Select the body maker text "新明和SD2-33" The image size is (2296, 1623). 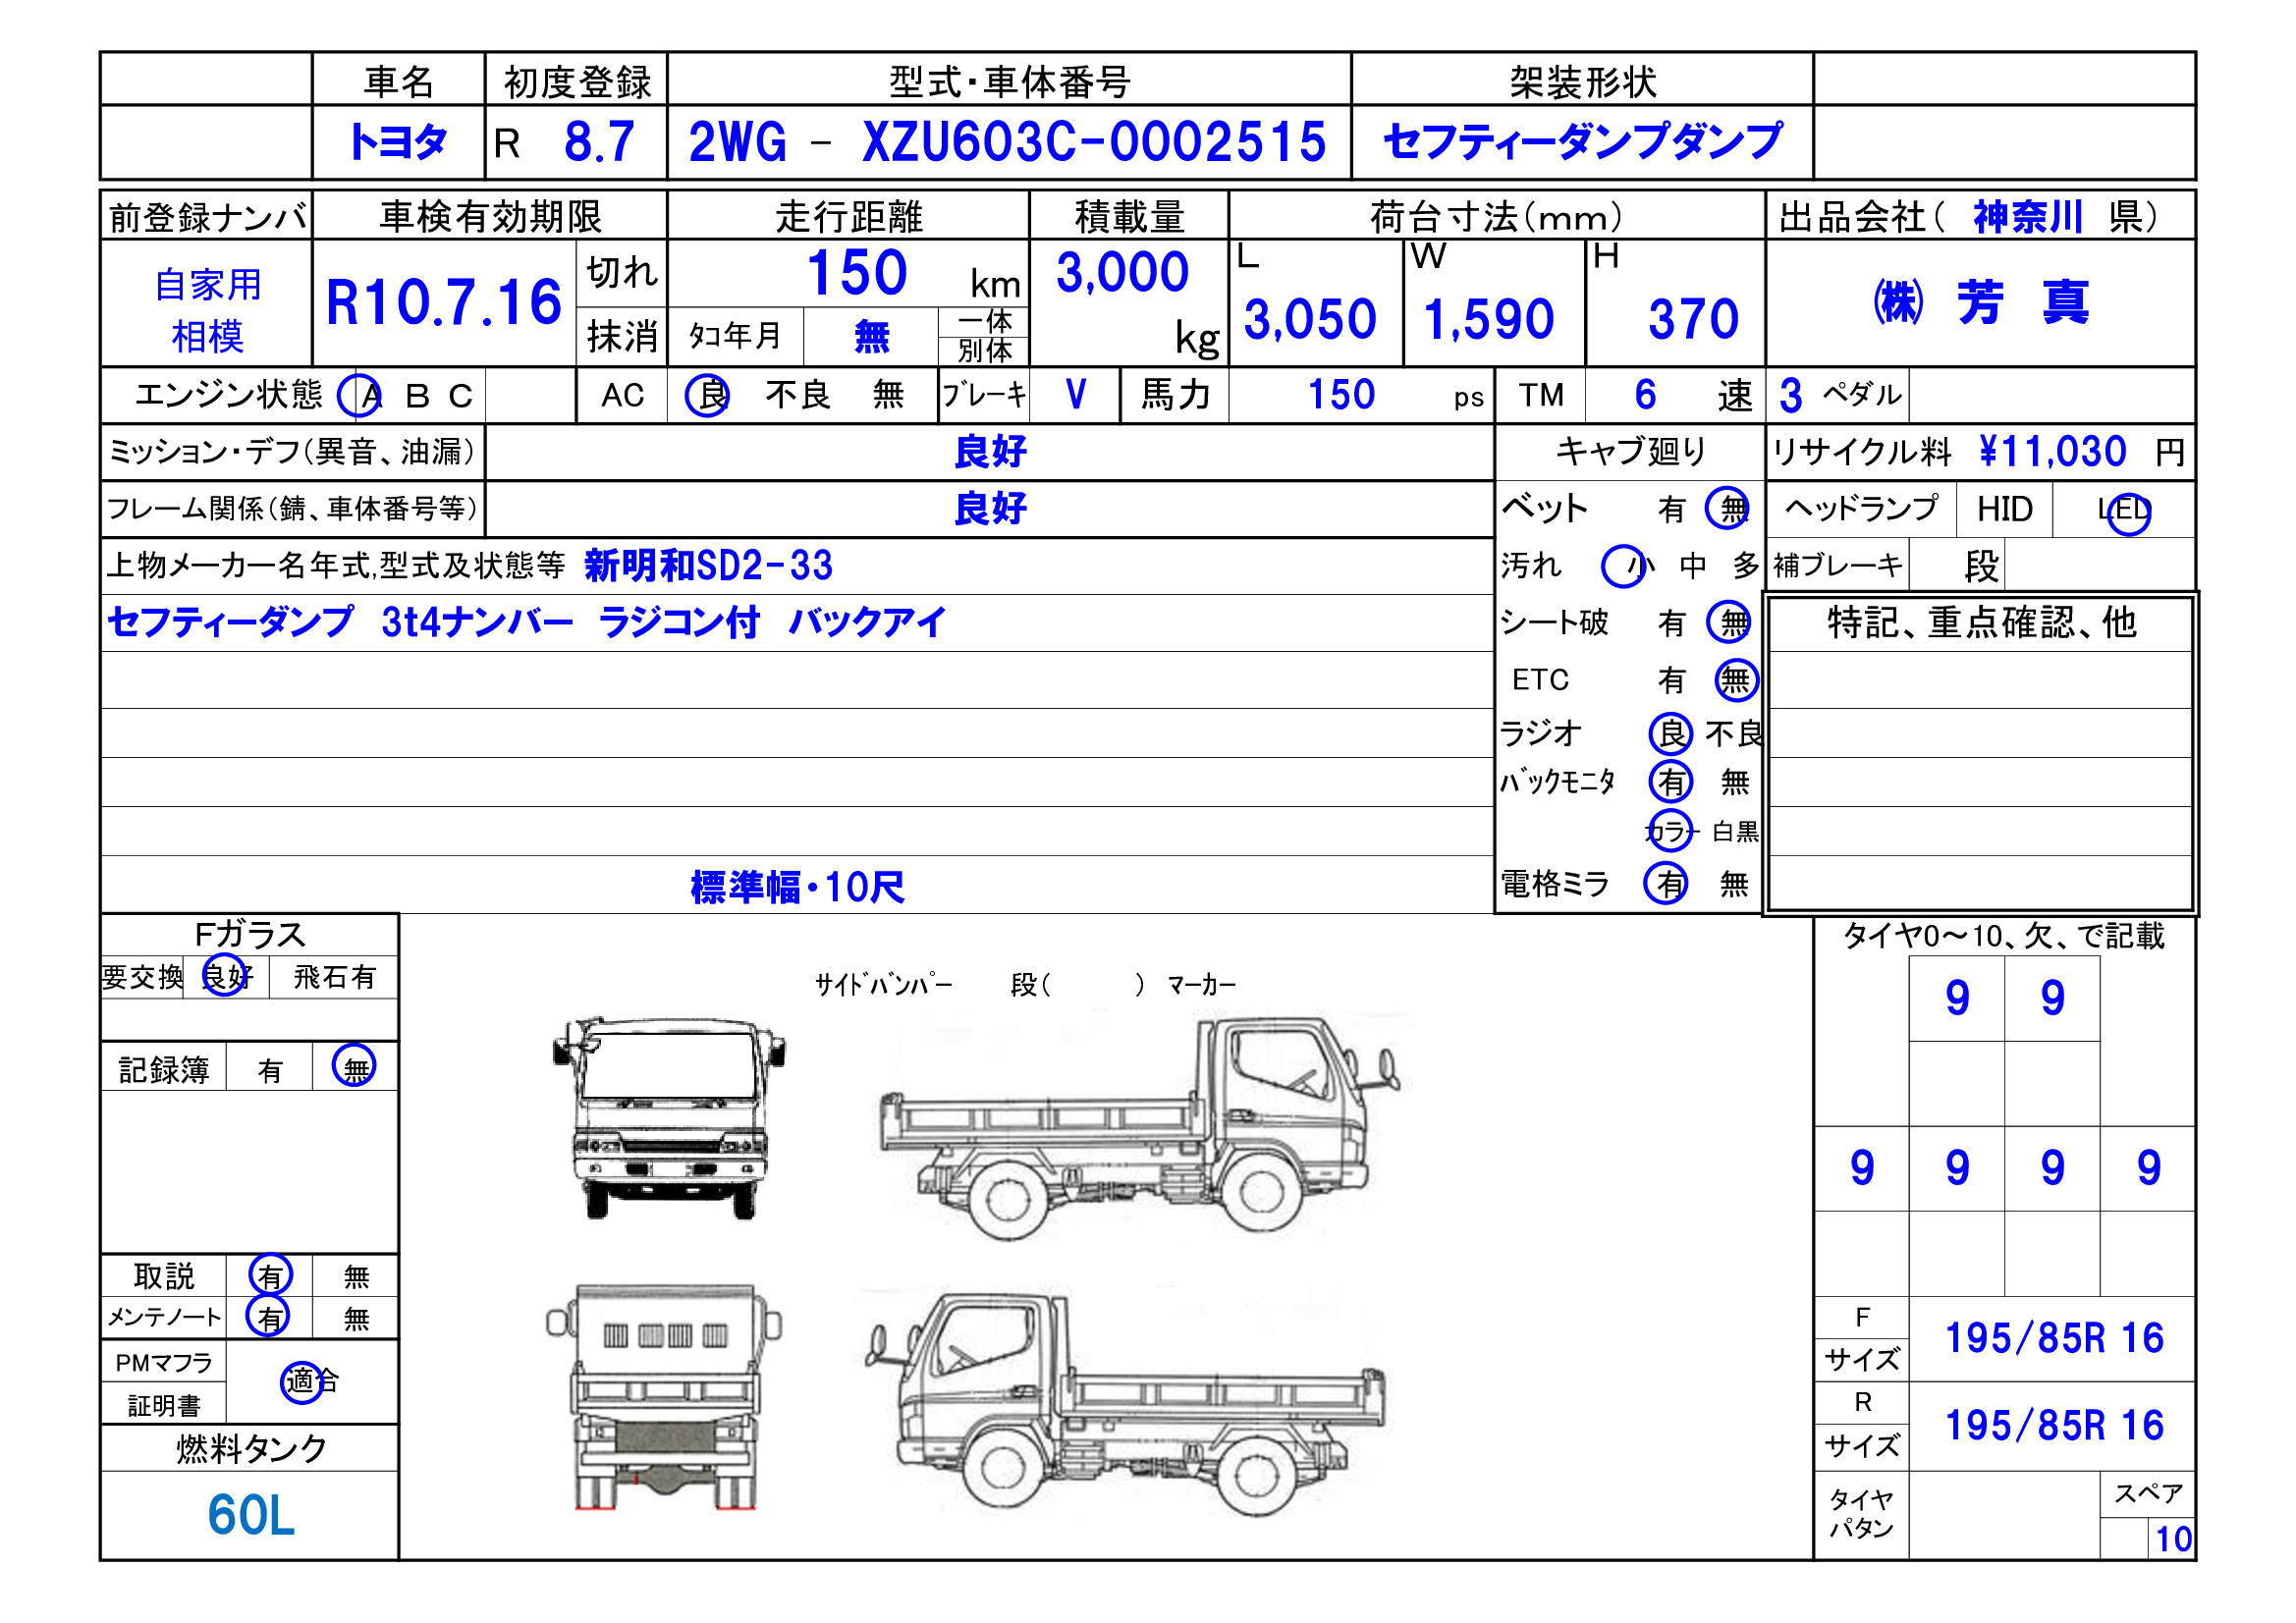708,566
